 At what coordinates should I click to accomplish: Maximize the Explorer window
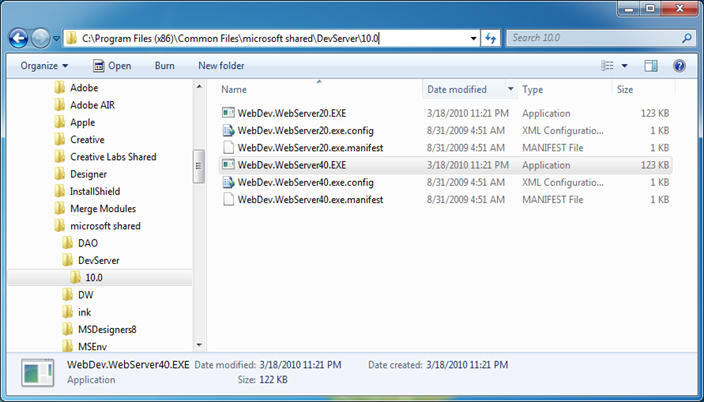[x=651, y=9]
